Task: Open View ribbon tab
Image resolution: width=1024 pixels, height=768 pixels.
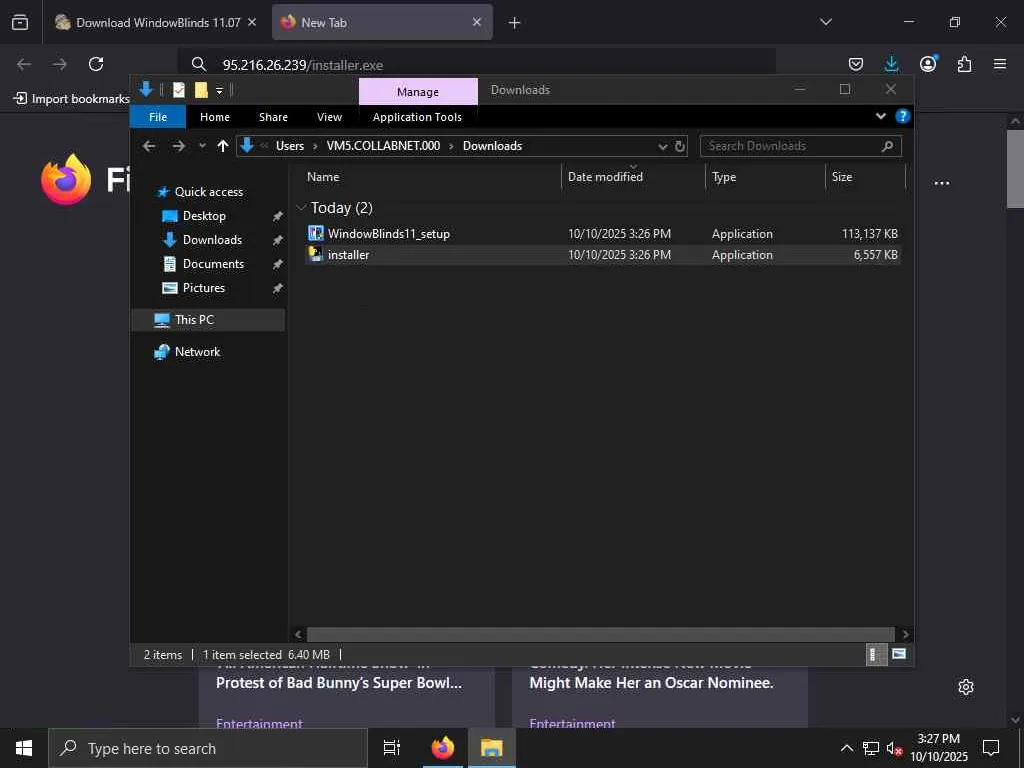Action: click(329, 117)
